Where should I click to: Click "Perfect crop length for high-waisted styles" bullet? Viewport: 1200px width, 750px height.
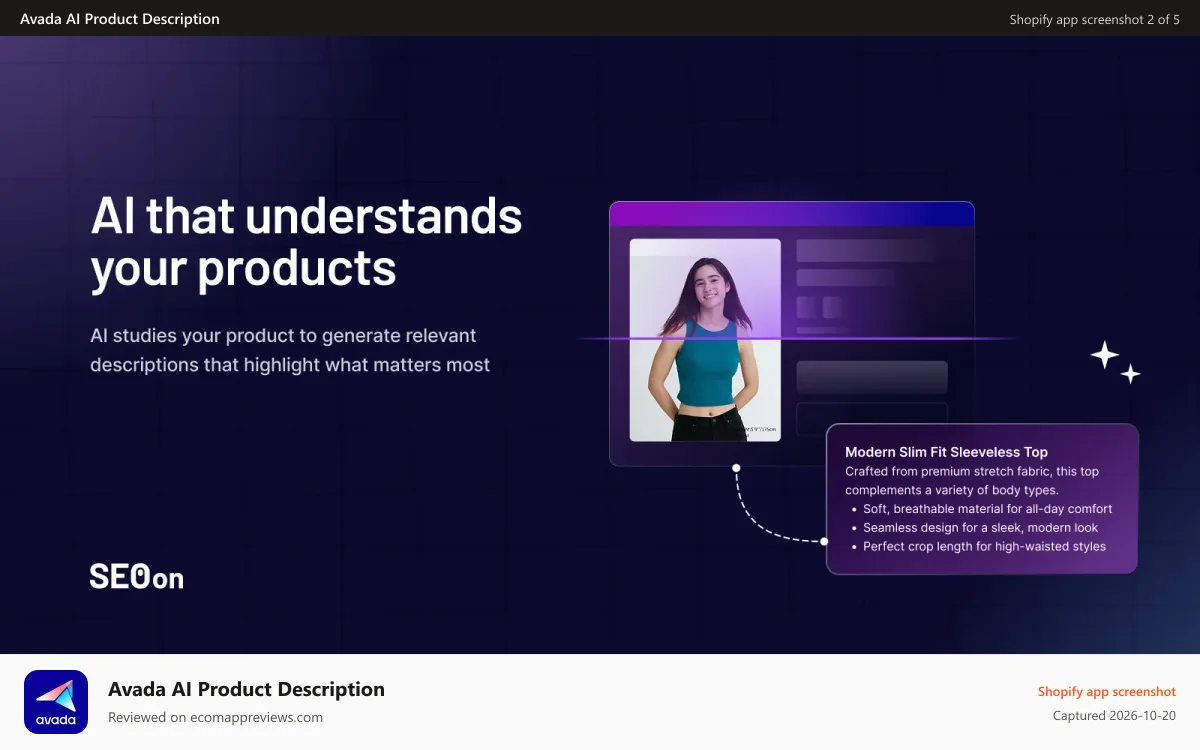tap(985, 547)
